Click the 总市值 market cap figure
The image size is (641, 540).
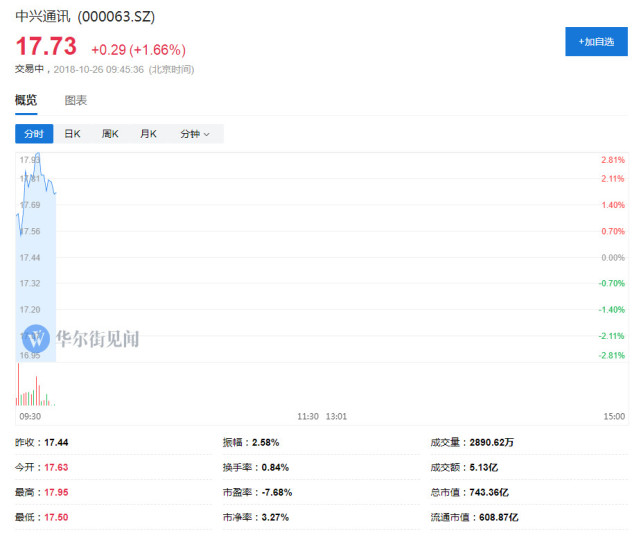(491, 492)
